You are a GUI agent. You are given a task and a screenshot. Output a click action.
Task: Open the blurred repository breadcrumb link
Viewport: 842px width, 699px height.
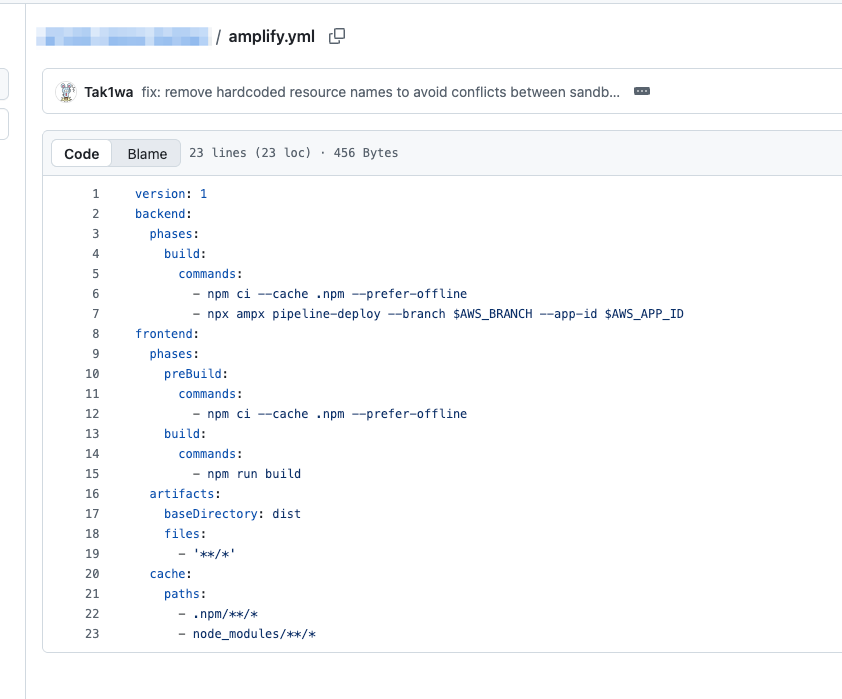click(124, 37)
